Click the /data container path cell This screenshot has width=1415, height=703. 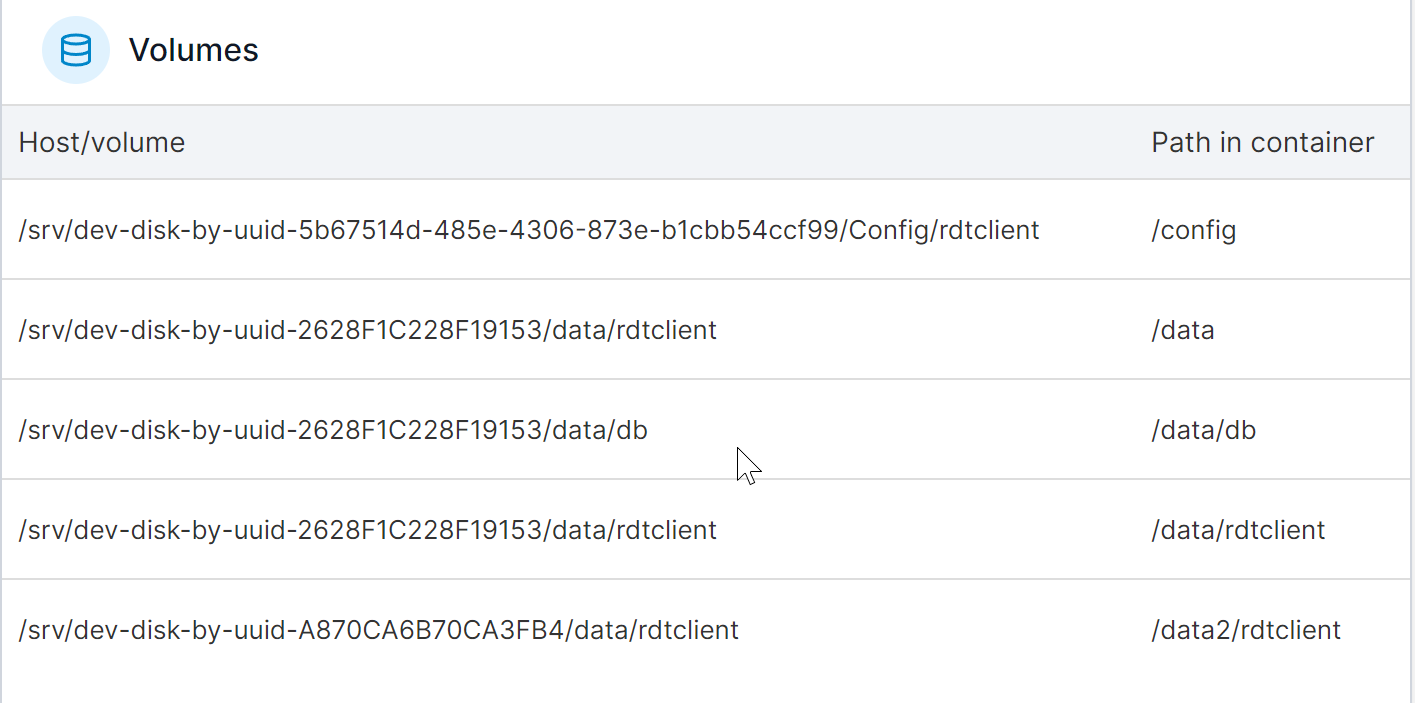click(x=1183, y=329)
